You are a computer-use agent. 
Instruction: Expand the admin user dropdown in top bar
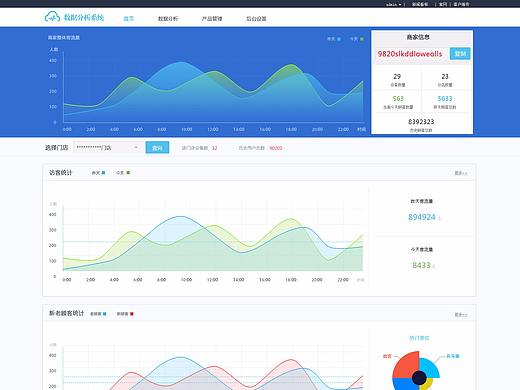click(394, 4)
